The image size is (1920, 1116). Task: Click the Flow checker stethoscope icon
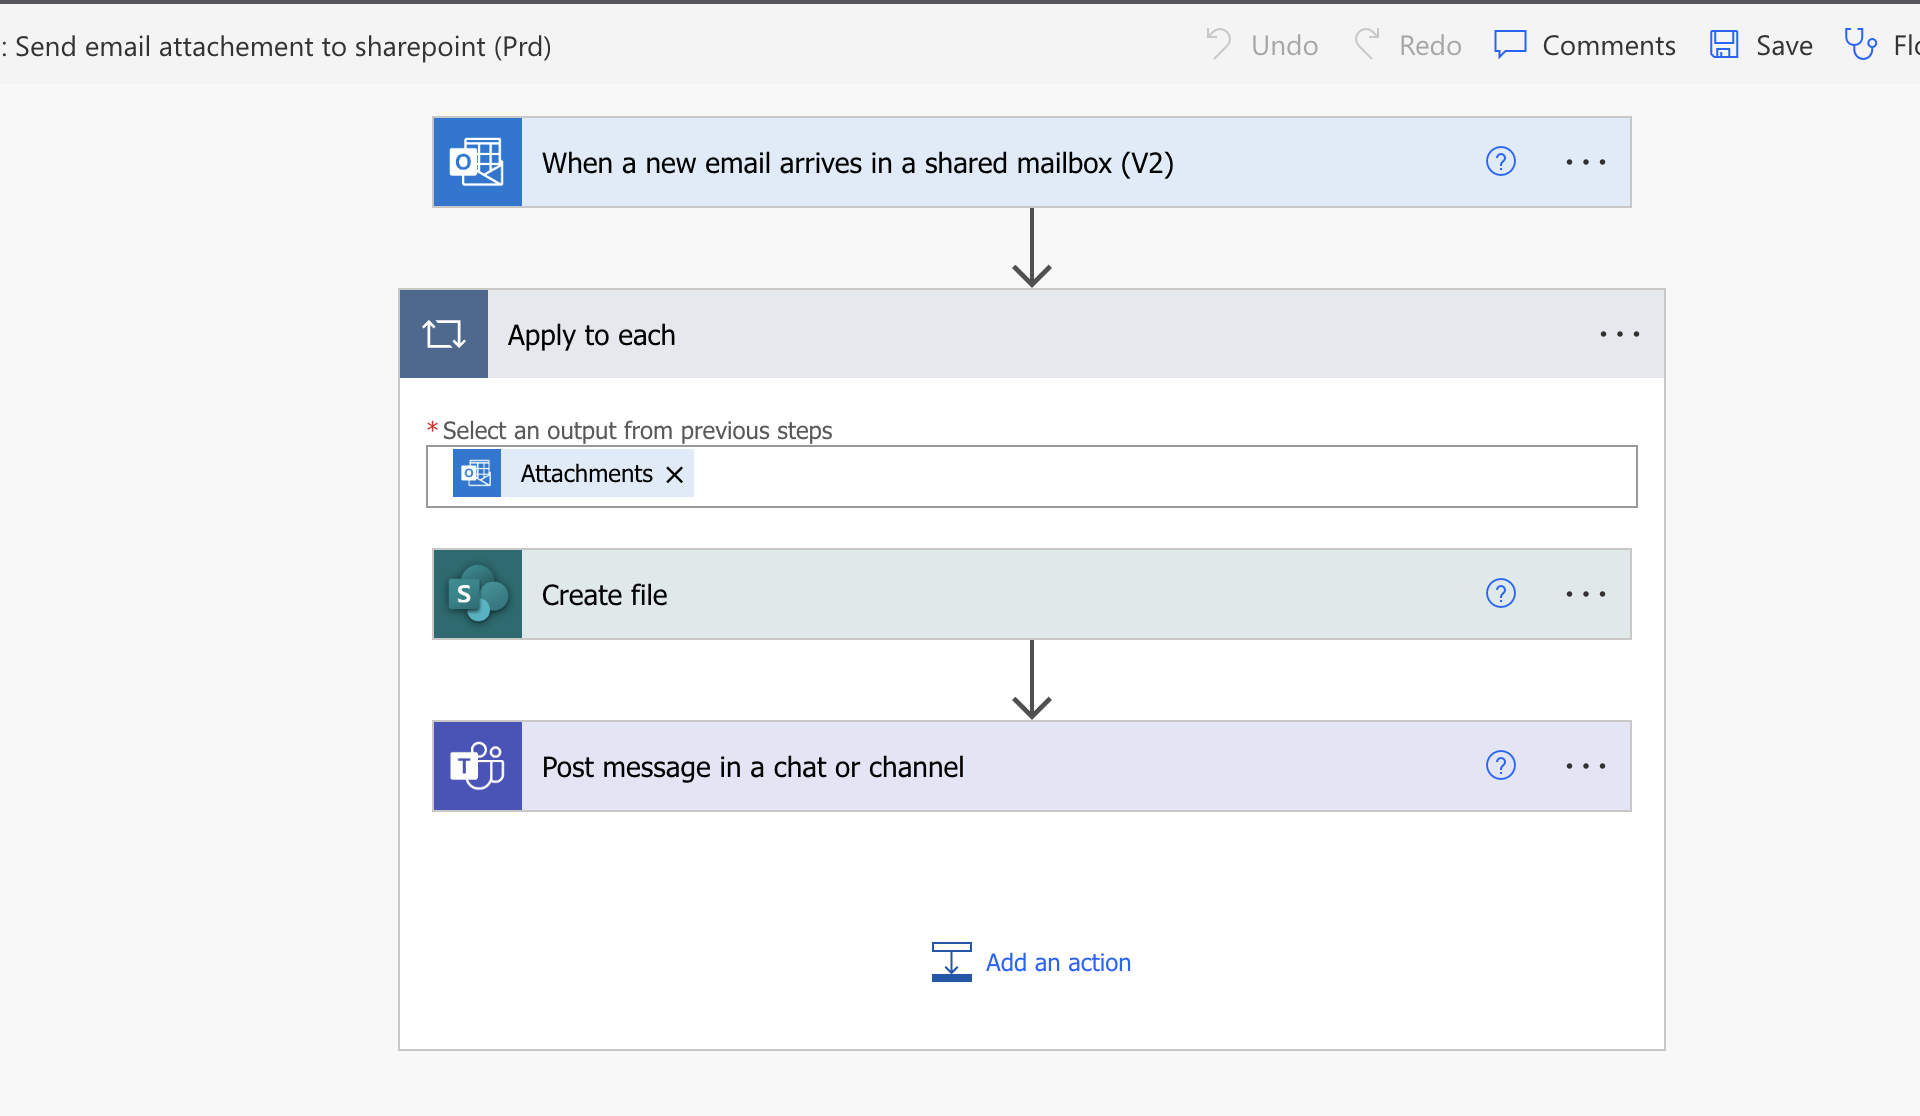[x=1860, y=45]
